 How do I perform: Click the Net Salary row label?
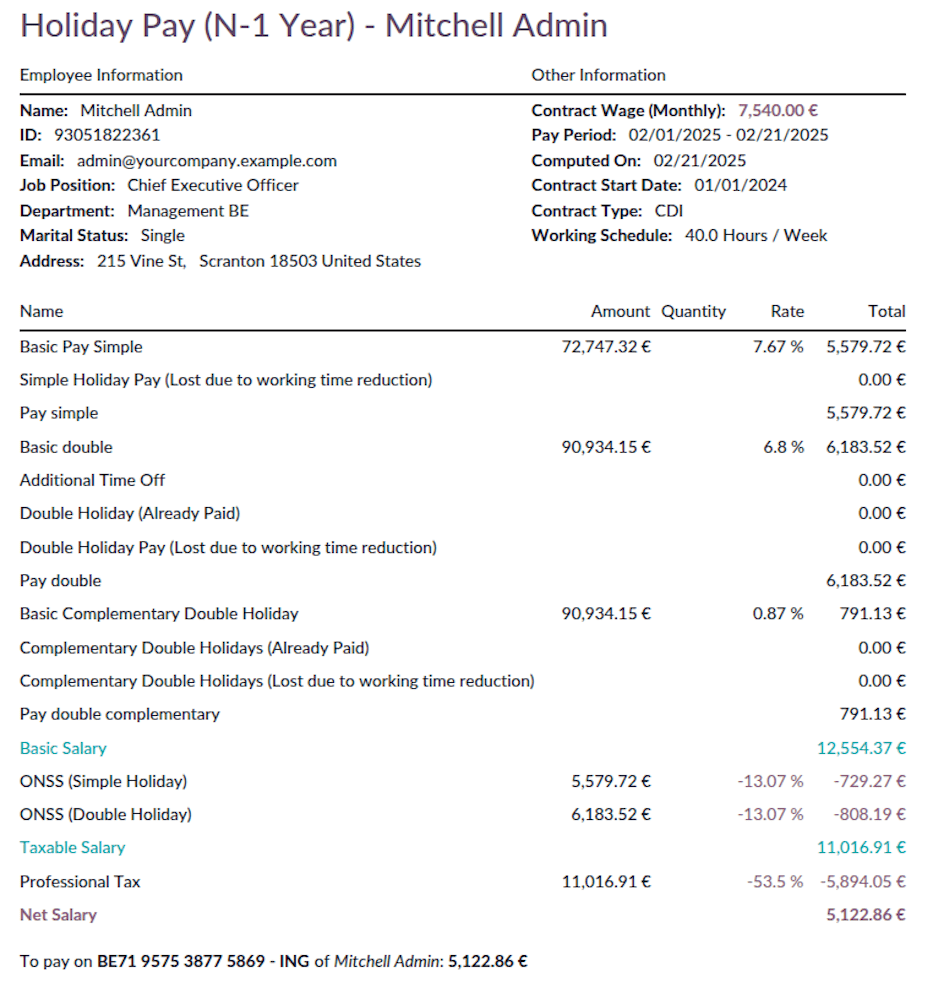(x=58, y=914)
